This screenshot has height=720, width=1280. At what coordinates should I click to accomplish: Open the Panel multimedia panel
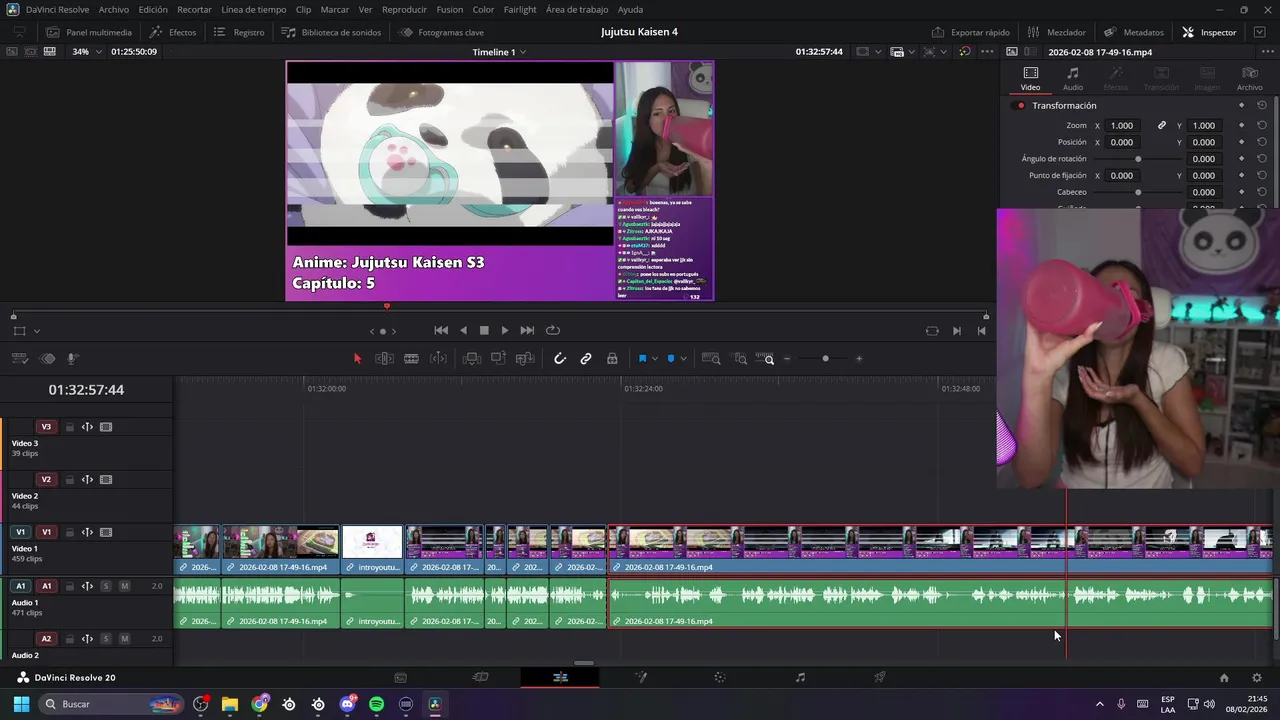pyautogui.click(x=88, y=32)
